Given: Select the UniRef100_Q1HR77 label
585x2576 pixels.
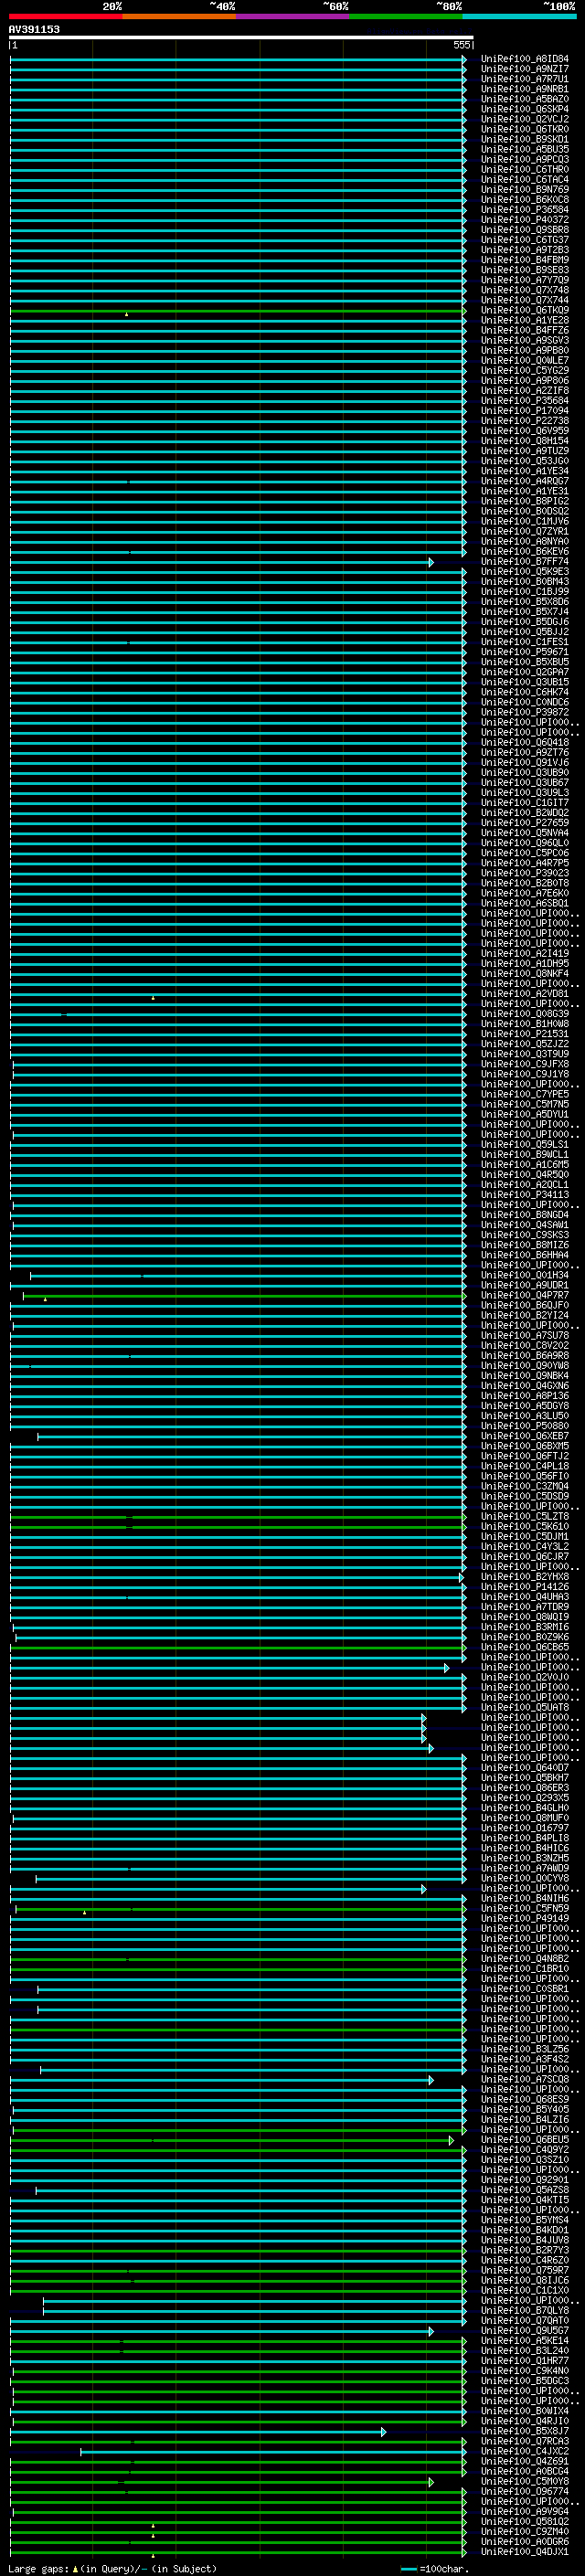Looking at the screenshot, I should 524,2361.
